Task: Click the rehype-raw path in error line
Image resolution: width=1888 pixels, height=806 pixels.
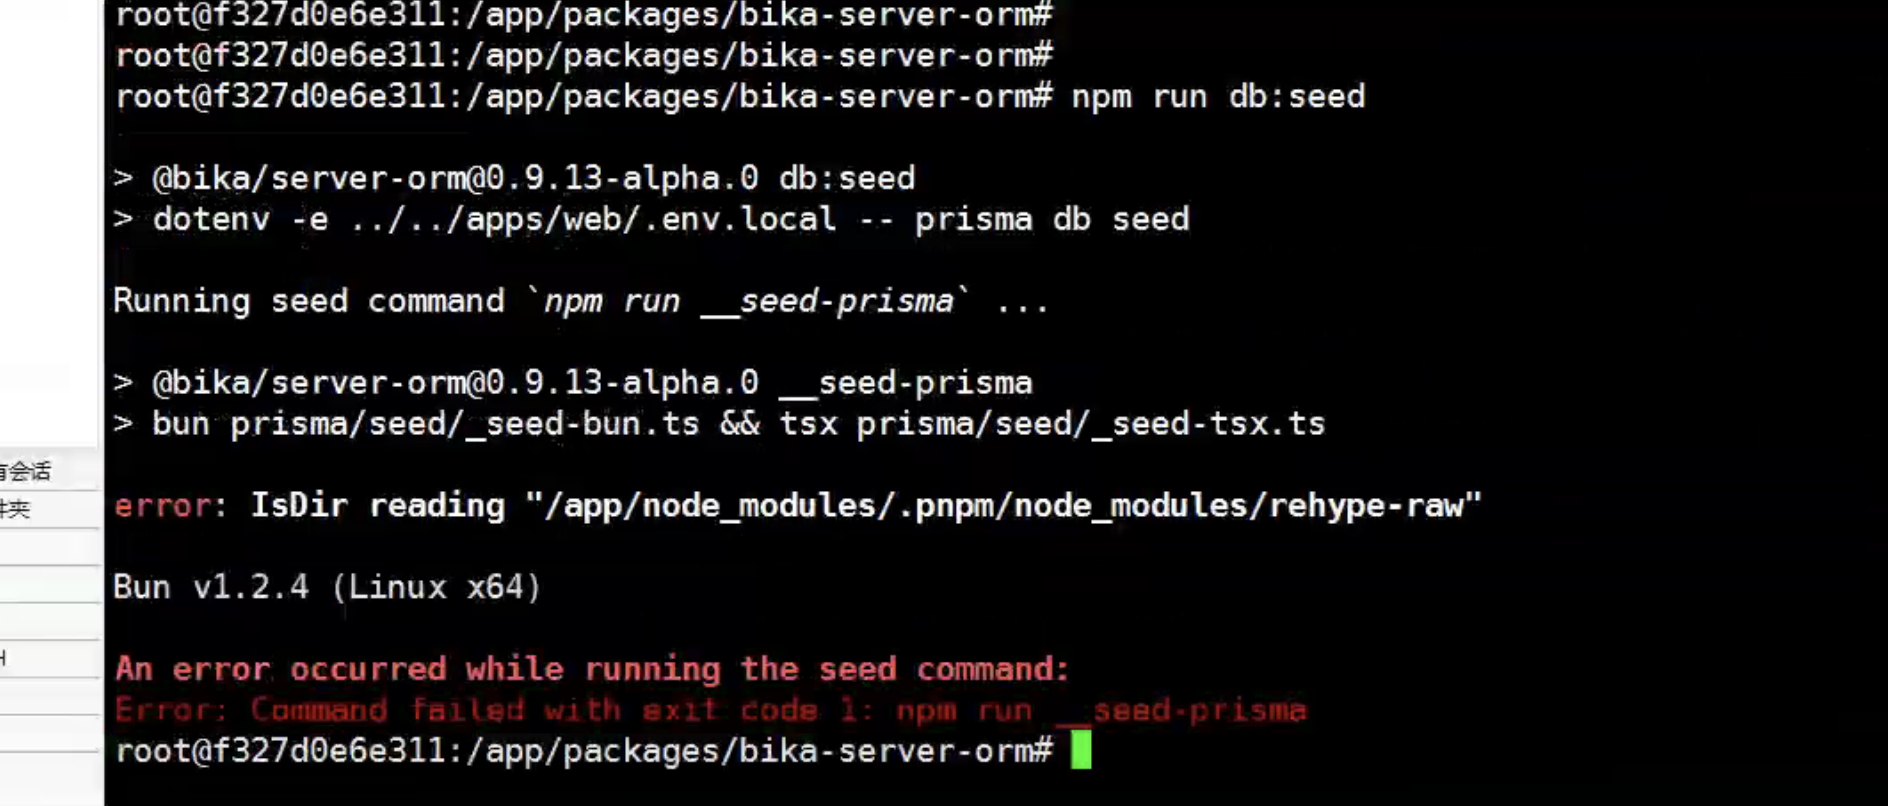Action: pos(1003,505)
